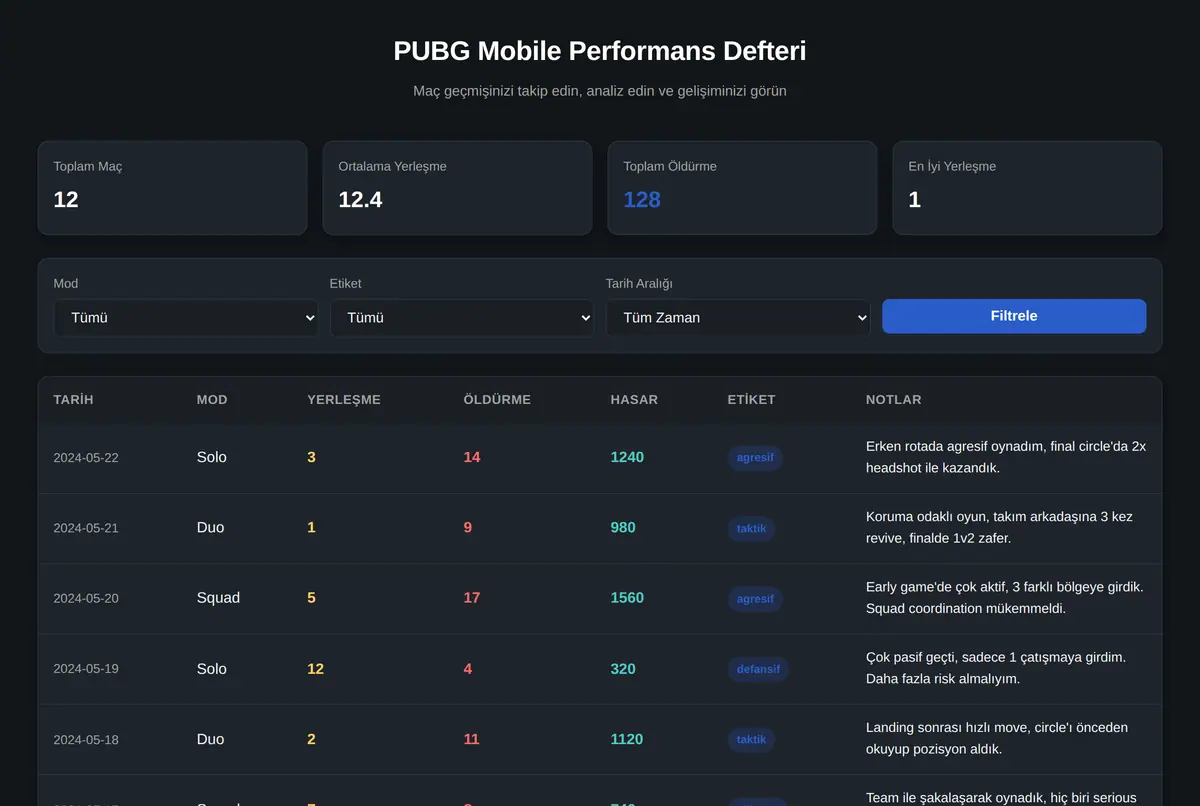Click the damage value 1560
The image size is (1200, 806).
click(627, 598)
